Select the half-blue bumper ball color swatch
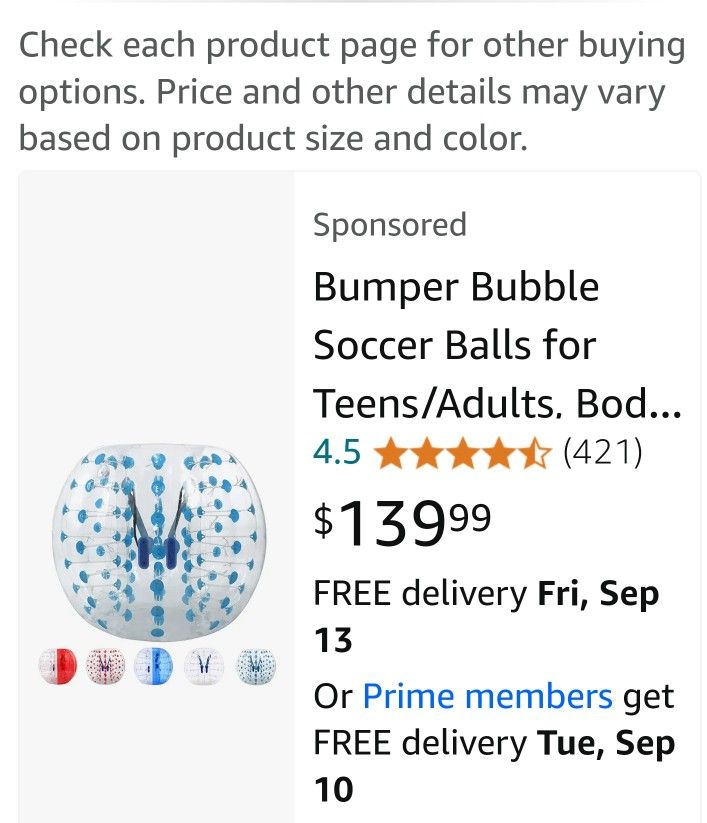Screen dimensions: 707x823 156,666
